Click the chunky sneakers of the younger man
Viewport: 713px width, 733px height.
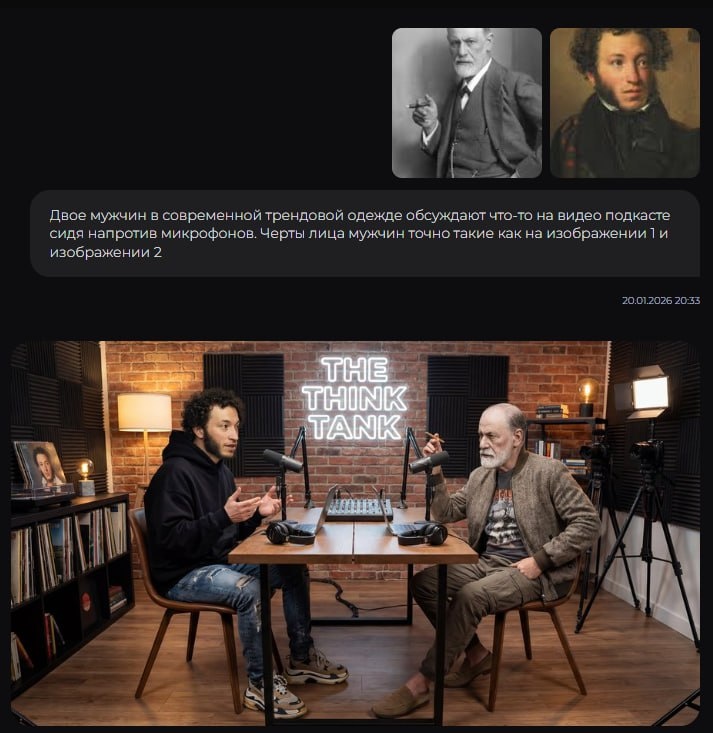pos(296,683)
